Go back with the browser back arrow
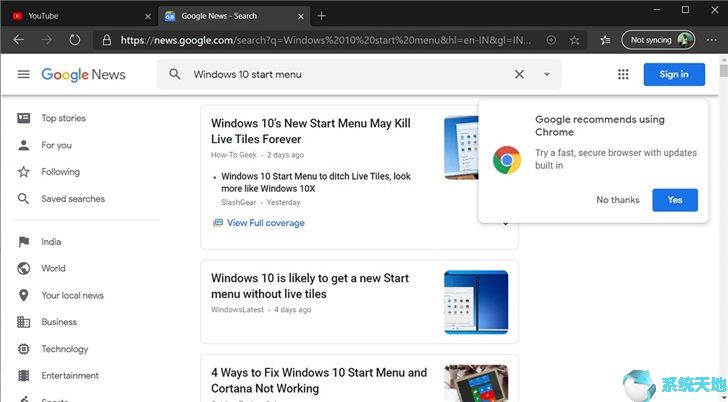 [x=19, y=40]
